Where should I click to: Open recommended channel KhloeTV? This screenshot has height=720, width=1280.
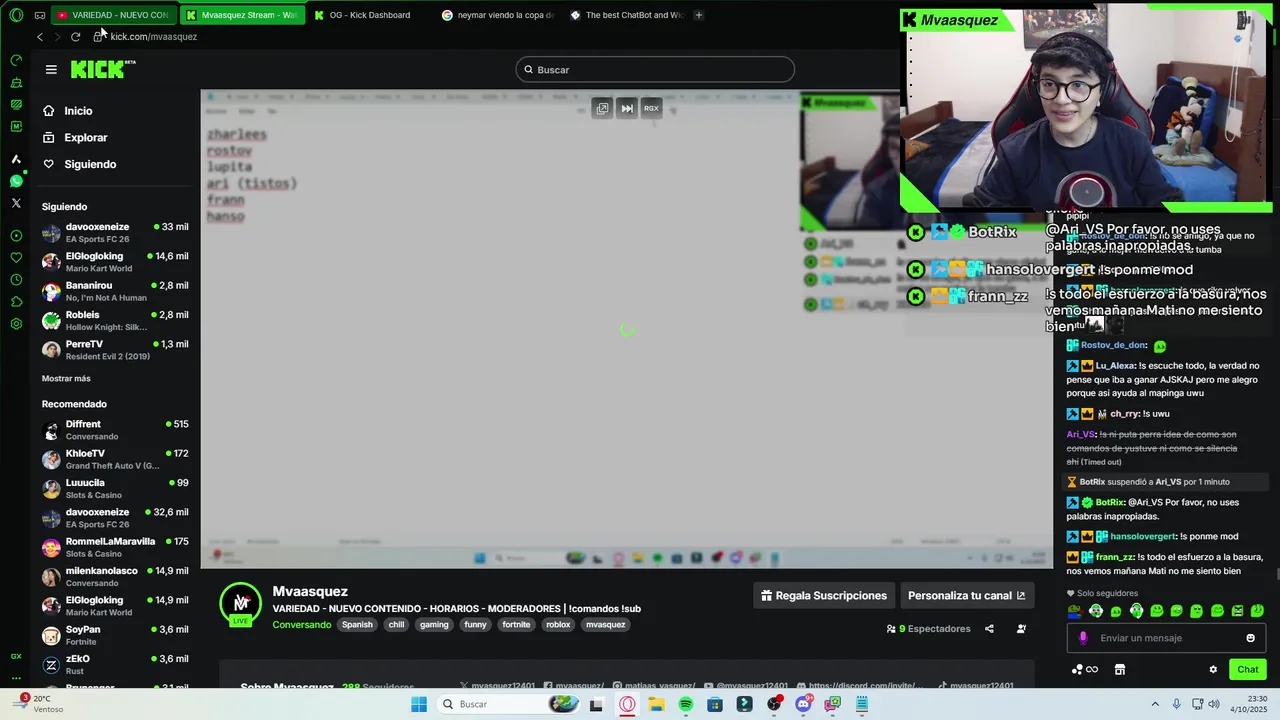[x=115, y=459]
